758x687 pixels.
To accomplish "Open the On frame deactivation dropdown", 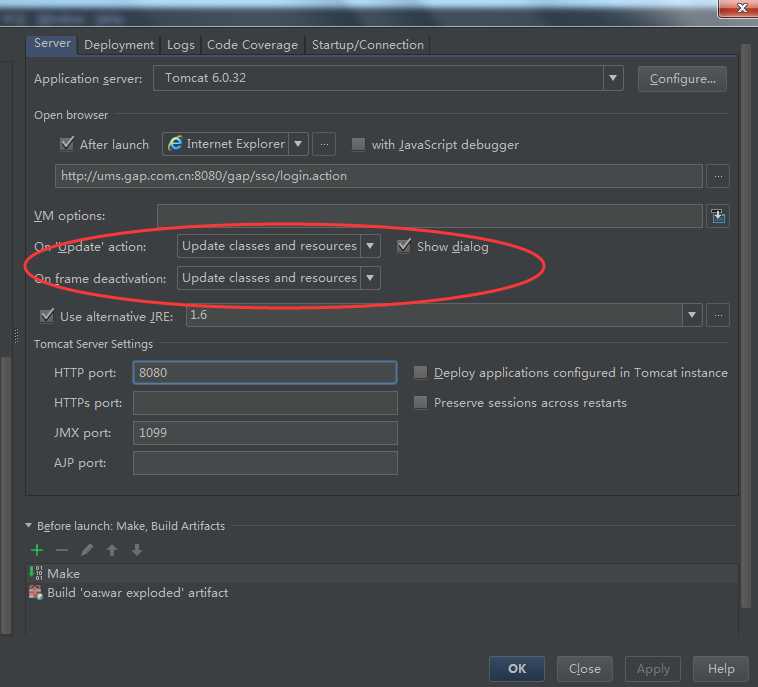I will point(370,278).
